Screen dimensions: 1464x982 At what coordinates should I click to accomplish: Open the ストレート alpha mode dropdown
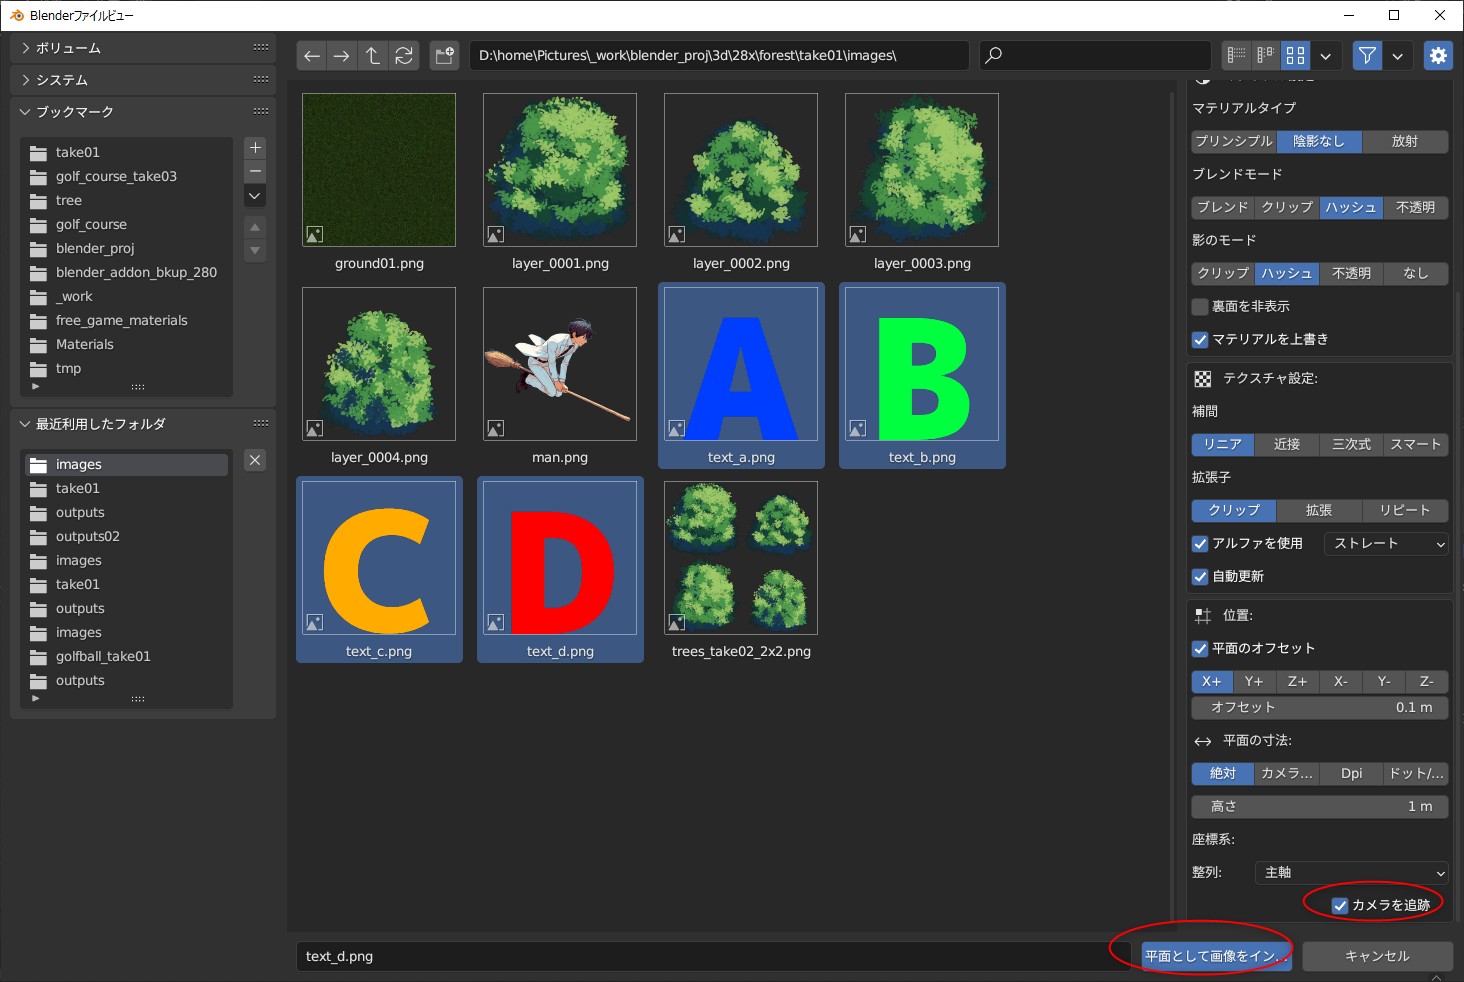pyautogui.click(x=1386, y=544)
